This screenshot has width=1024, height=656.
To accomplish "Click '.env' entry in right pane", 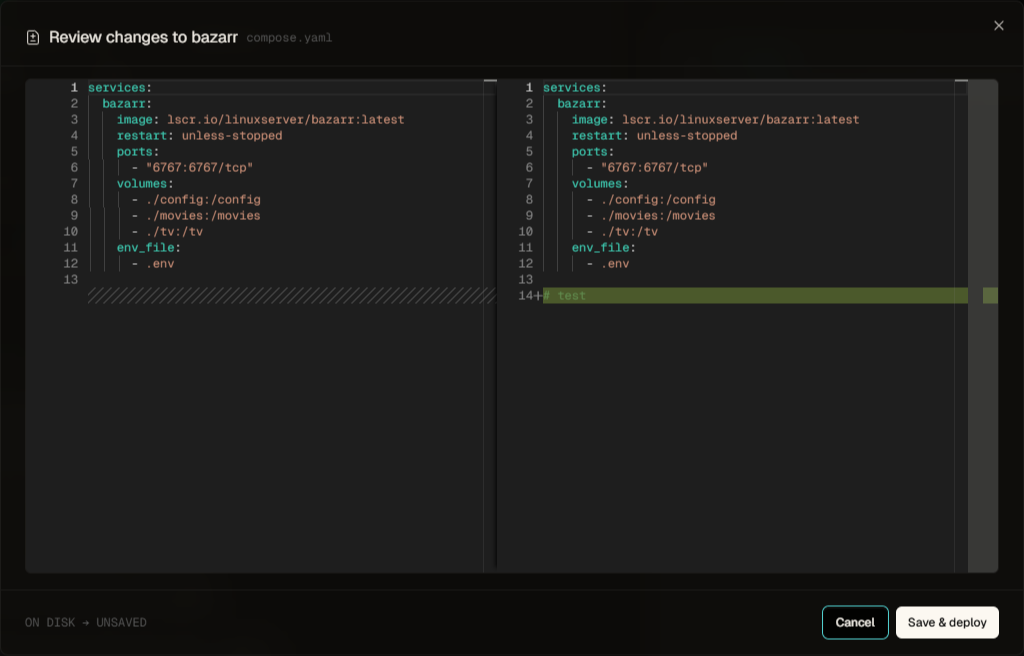I will tap(615, 263).
